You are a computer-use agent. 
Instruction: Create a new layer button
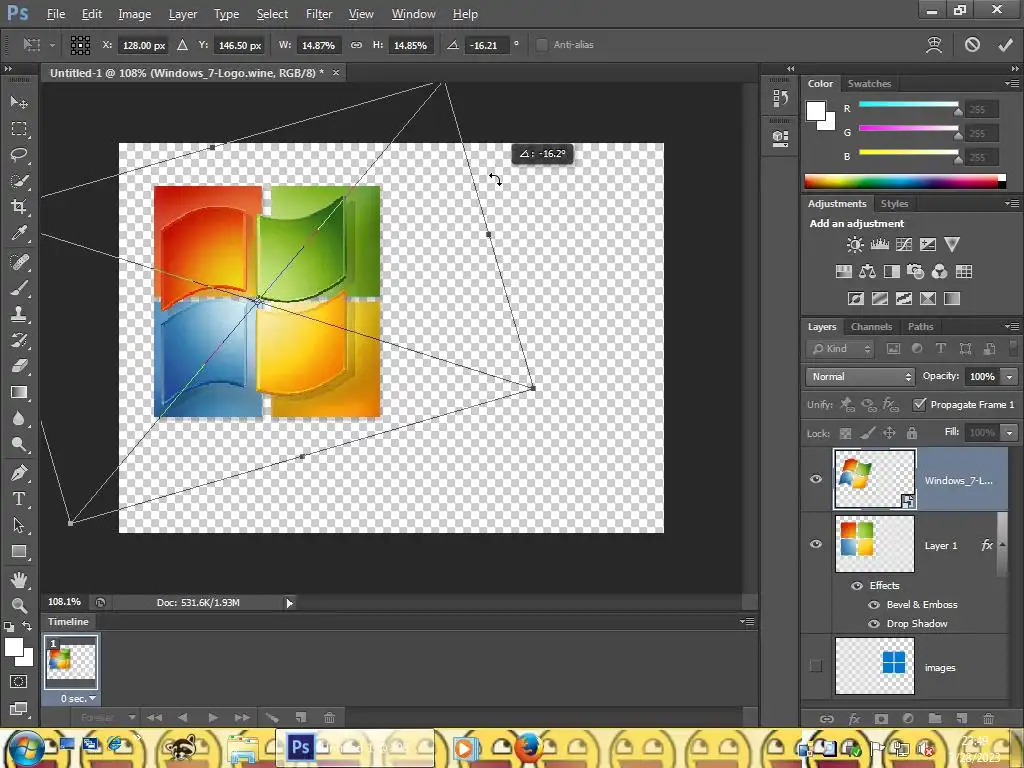click(961, 719)
